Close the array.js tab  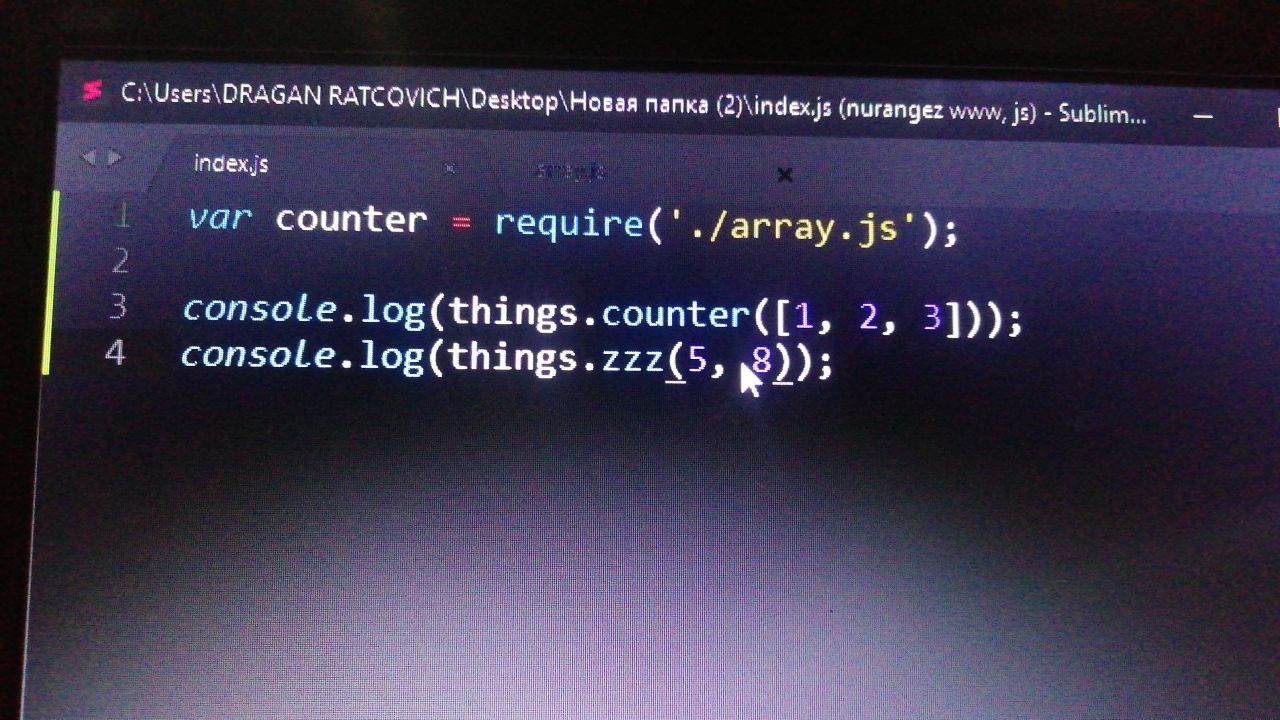click(785, 175)
